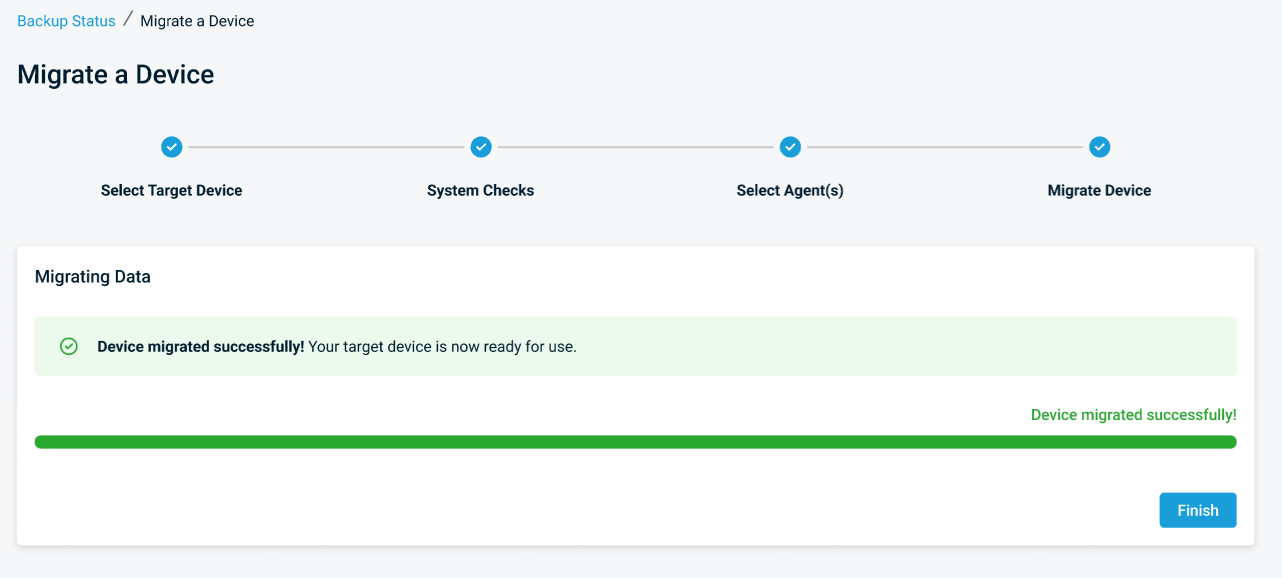Click the Finish button
This screenshot has height=578, width=1282.
(1197, 510)
